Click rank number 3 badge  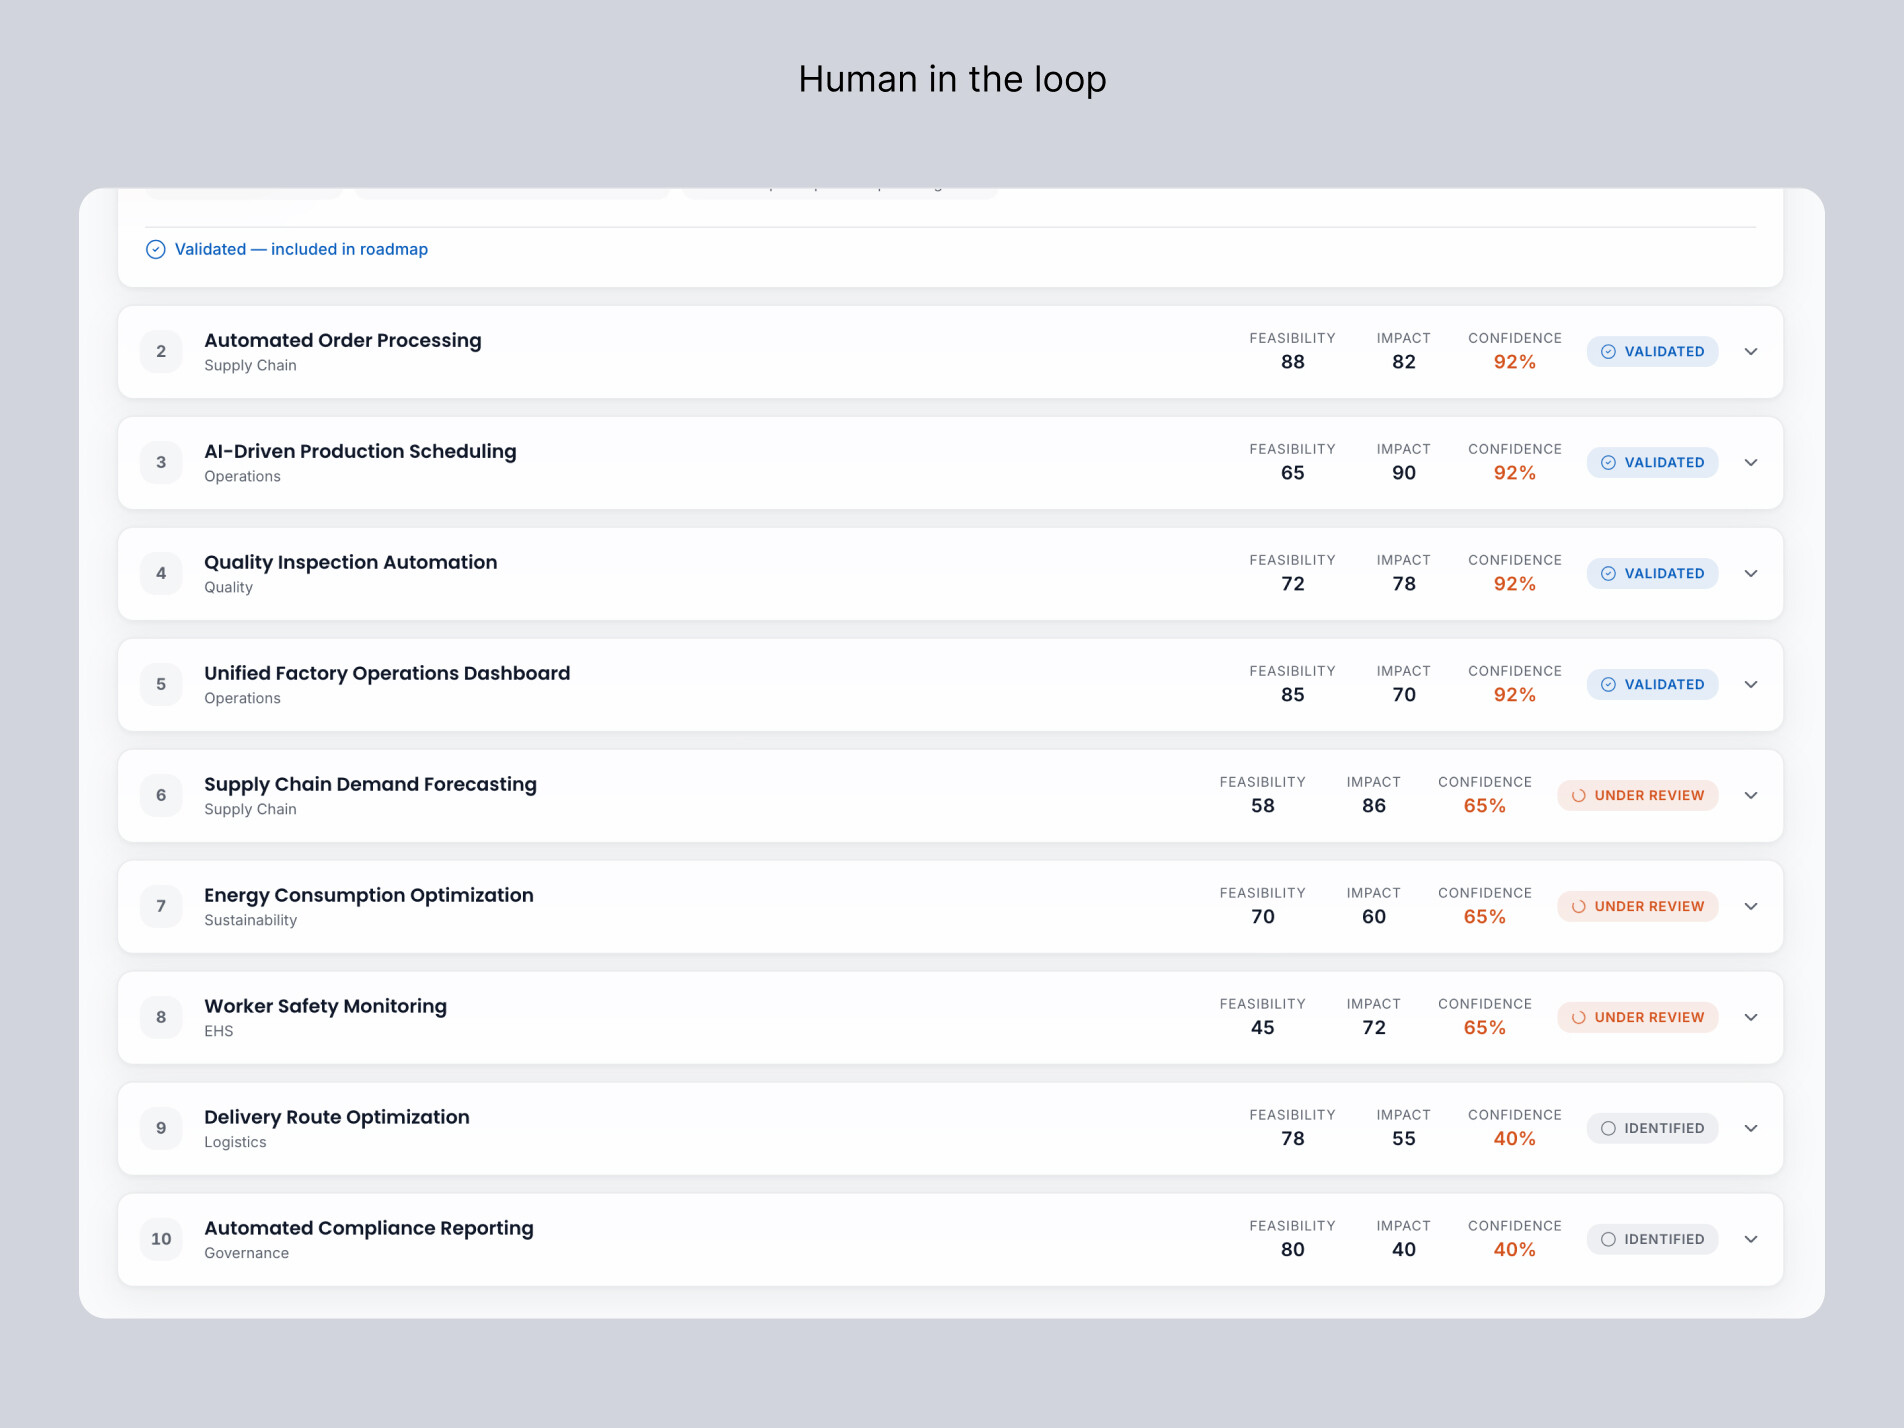161,463
